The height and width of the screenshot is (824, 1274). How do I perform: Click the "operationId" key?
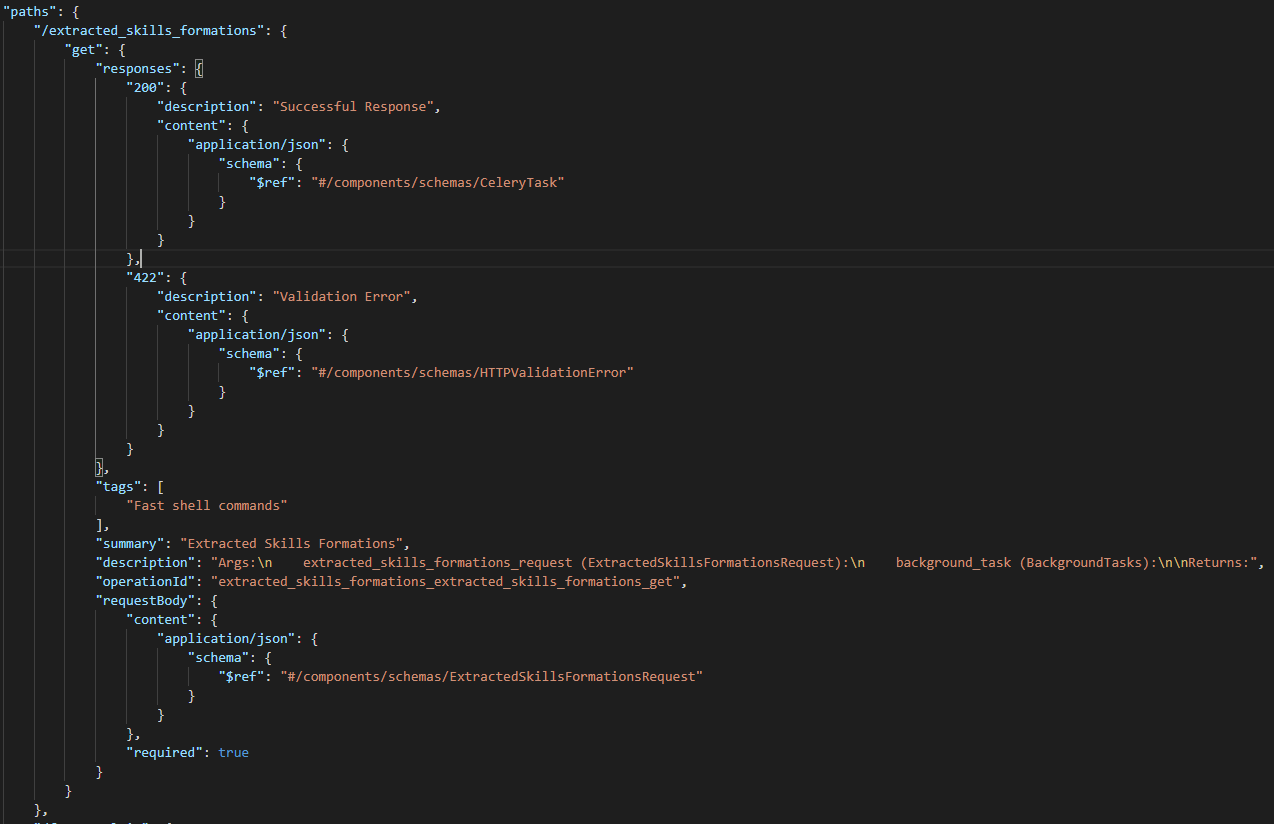[146, 581]
